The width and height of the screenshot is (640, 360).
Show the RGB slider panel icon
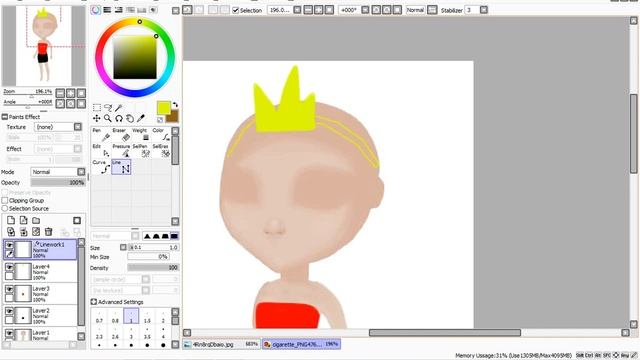point(107,10)
